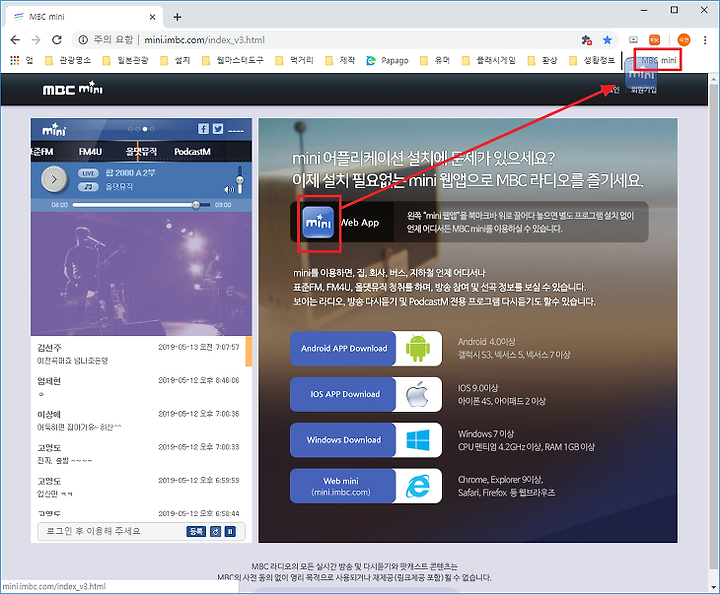Screen dimensions: 720x594
Task: Open a new tab with the plus button
Action: (177, 17)
